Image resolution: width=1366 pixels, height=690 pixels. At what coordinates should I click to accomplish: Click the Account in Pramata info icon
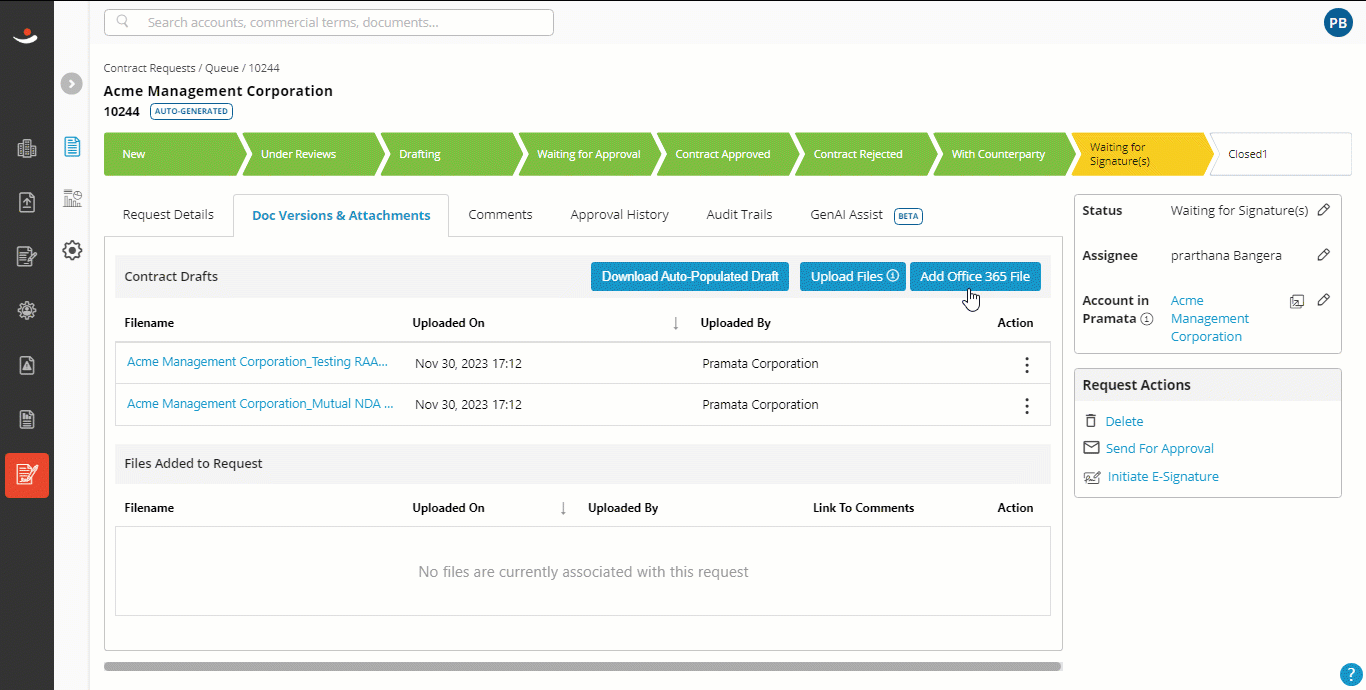point(1147,319)
